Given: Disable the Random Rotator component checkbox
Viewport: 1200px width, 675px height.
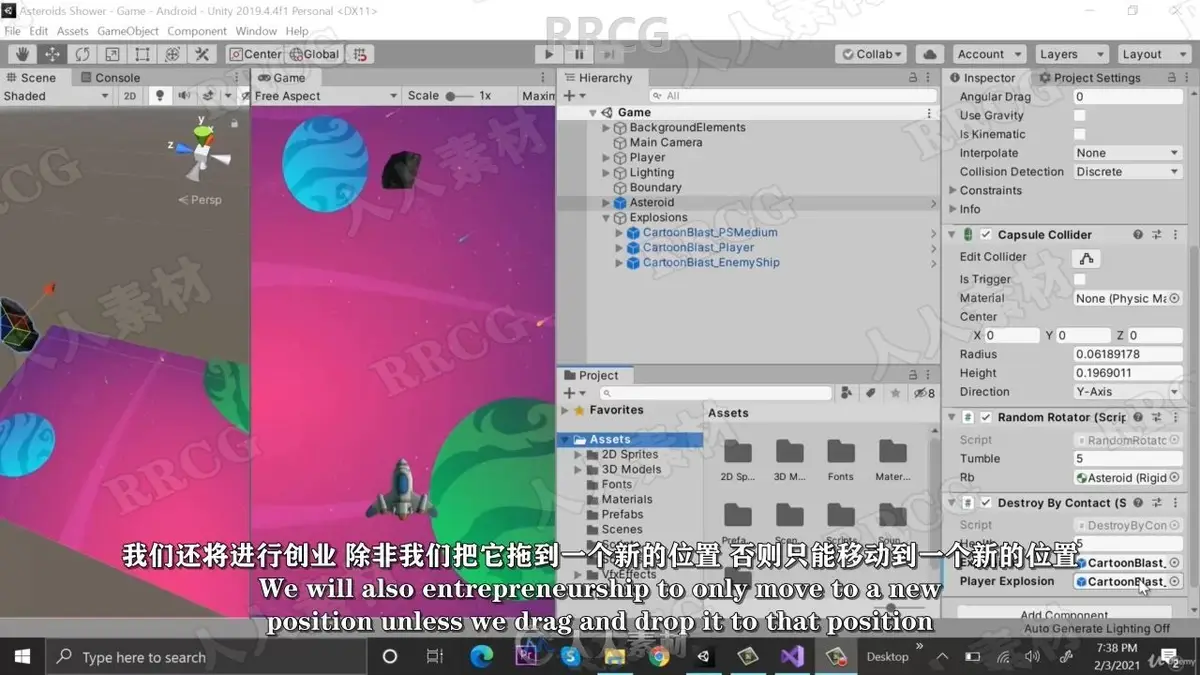Looking at the screenshot, I should (986, 417).
